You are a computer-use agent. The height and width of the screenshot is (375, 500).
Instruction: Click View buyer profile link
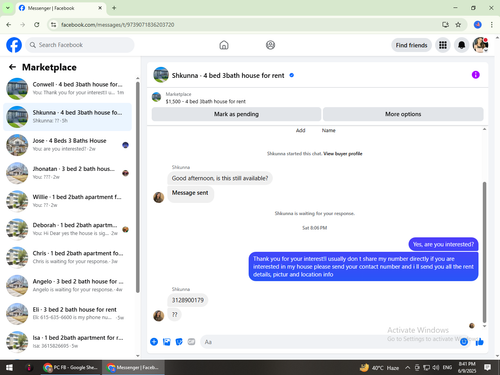click(343, 154)
